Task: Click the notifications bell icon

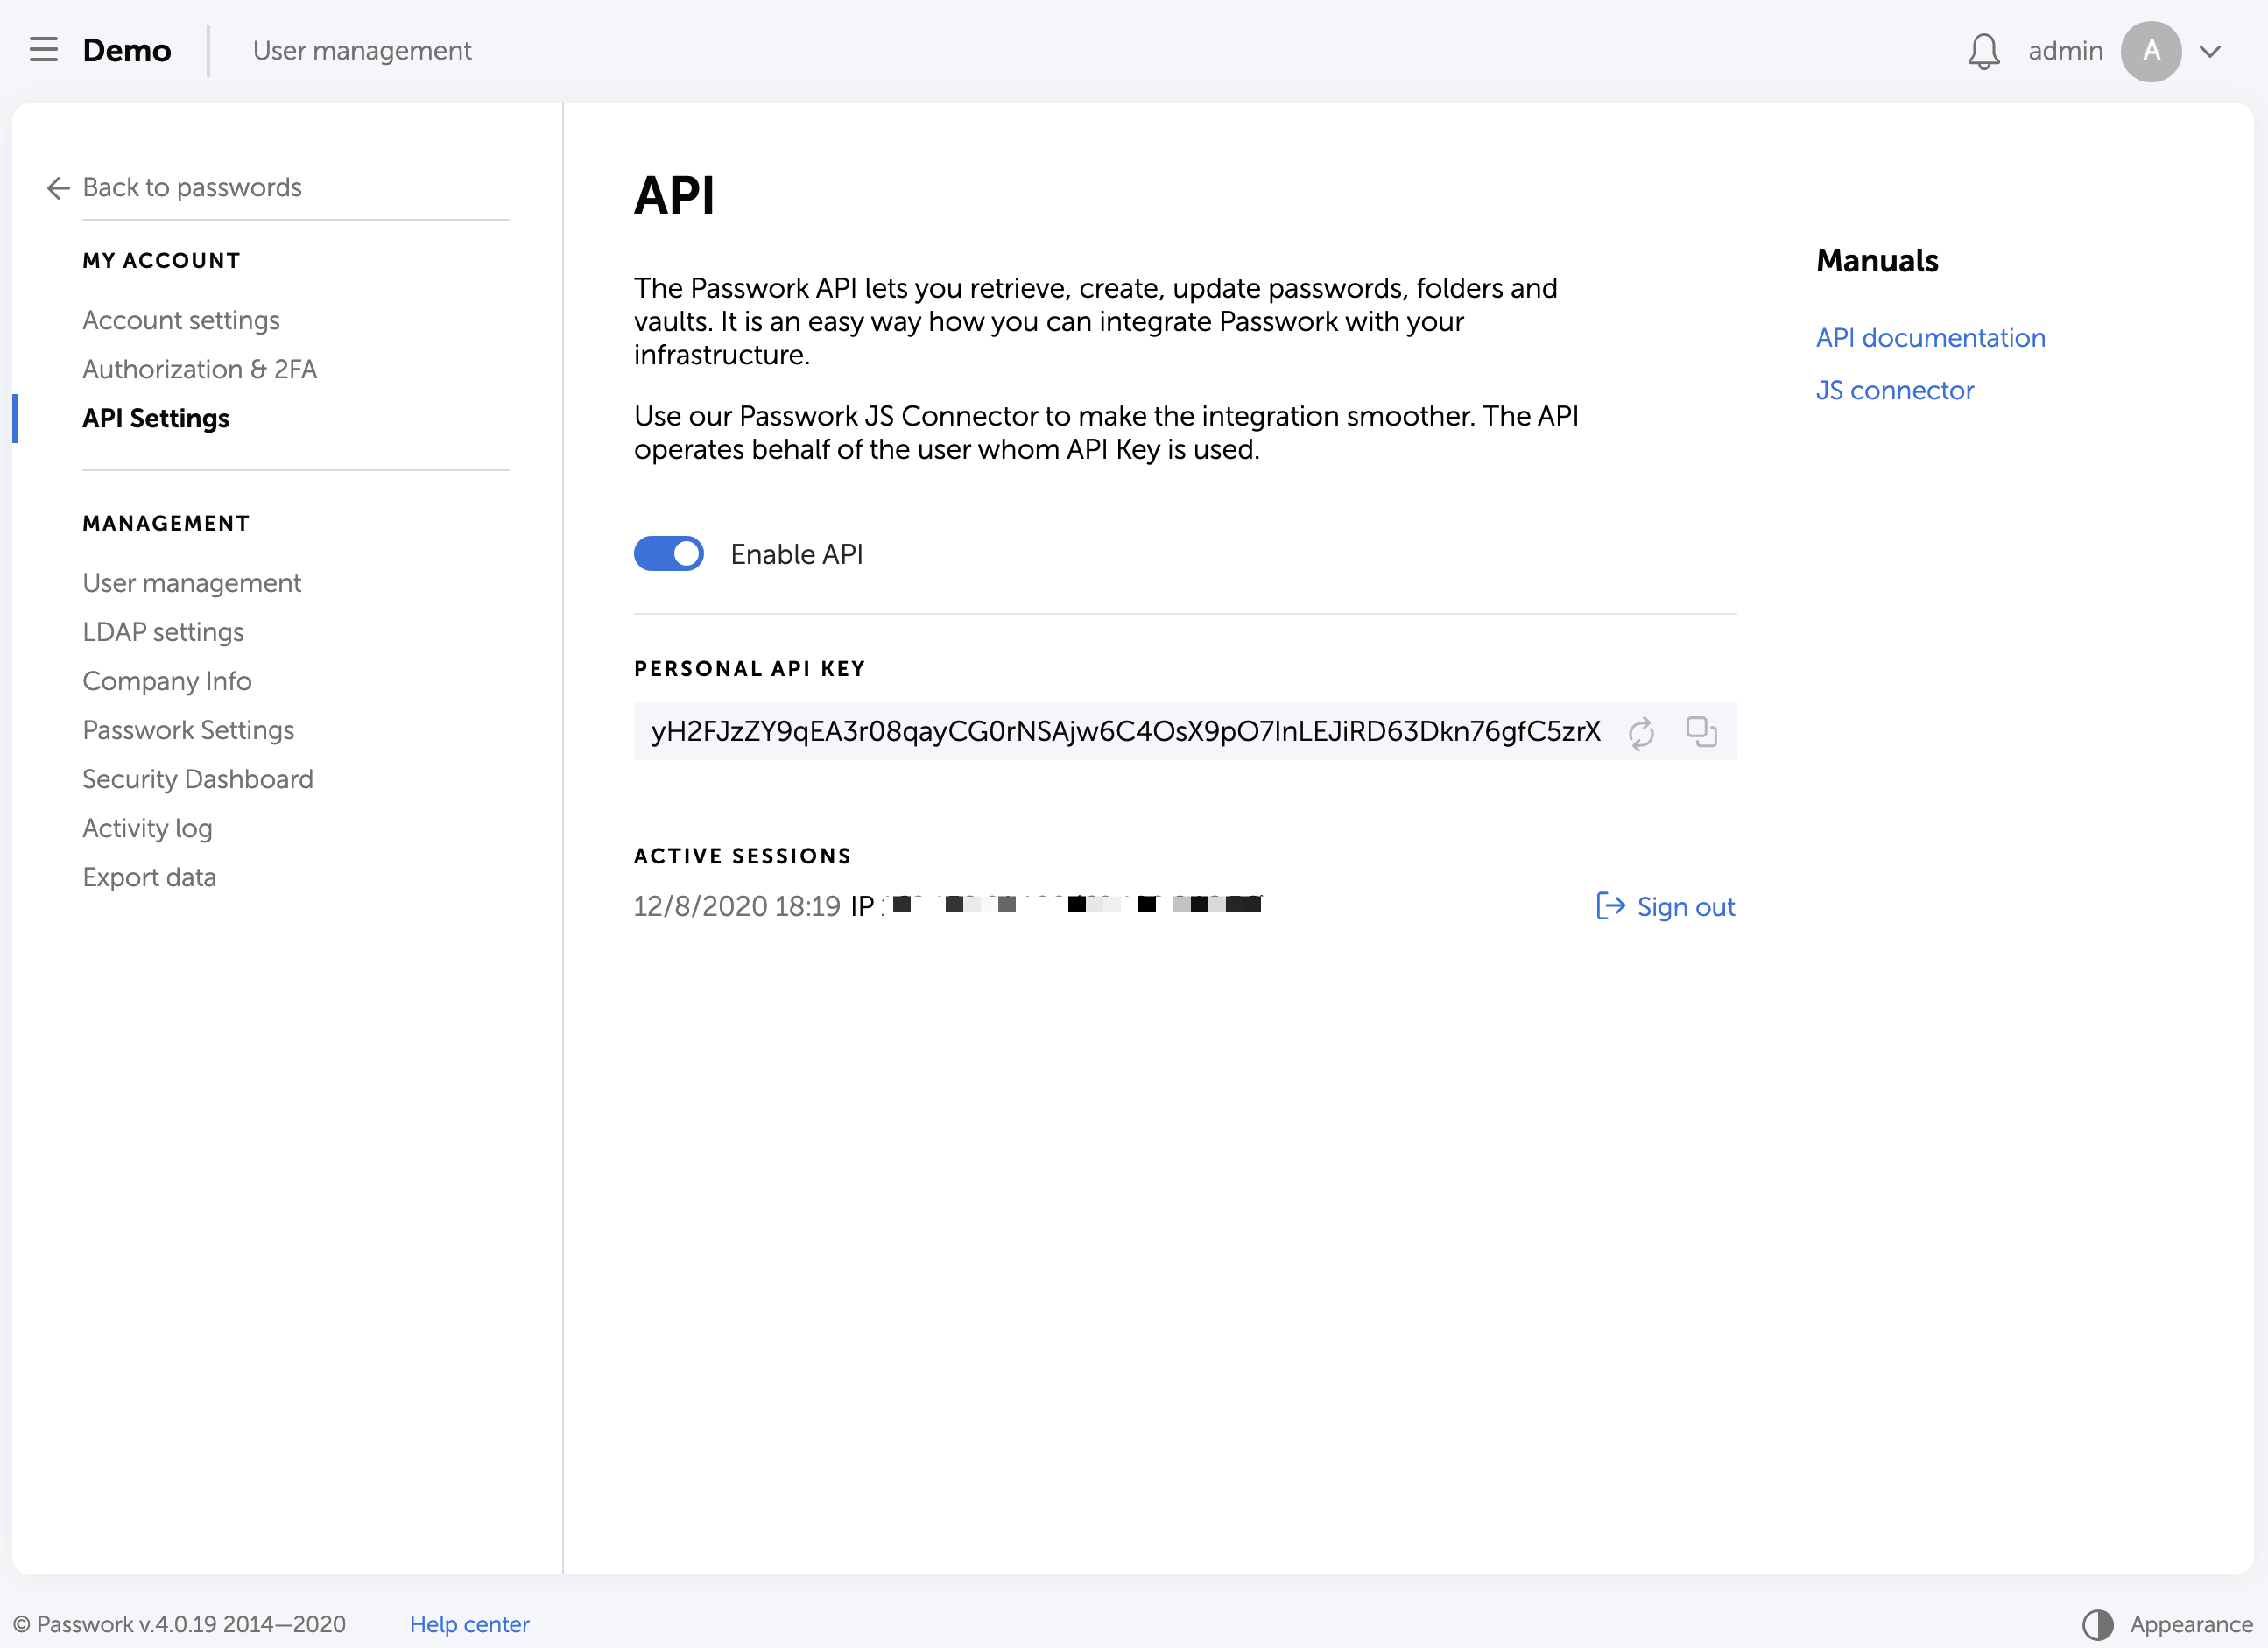Action: (x=1983, y=51)
